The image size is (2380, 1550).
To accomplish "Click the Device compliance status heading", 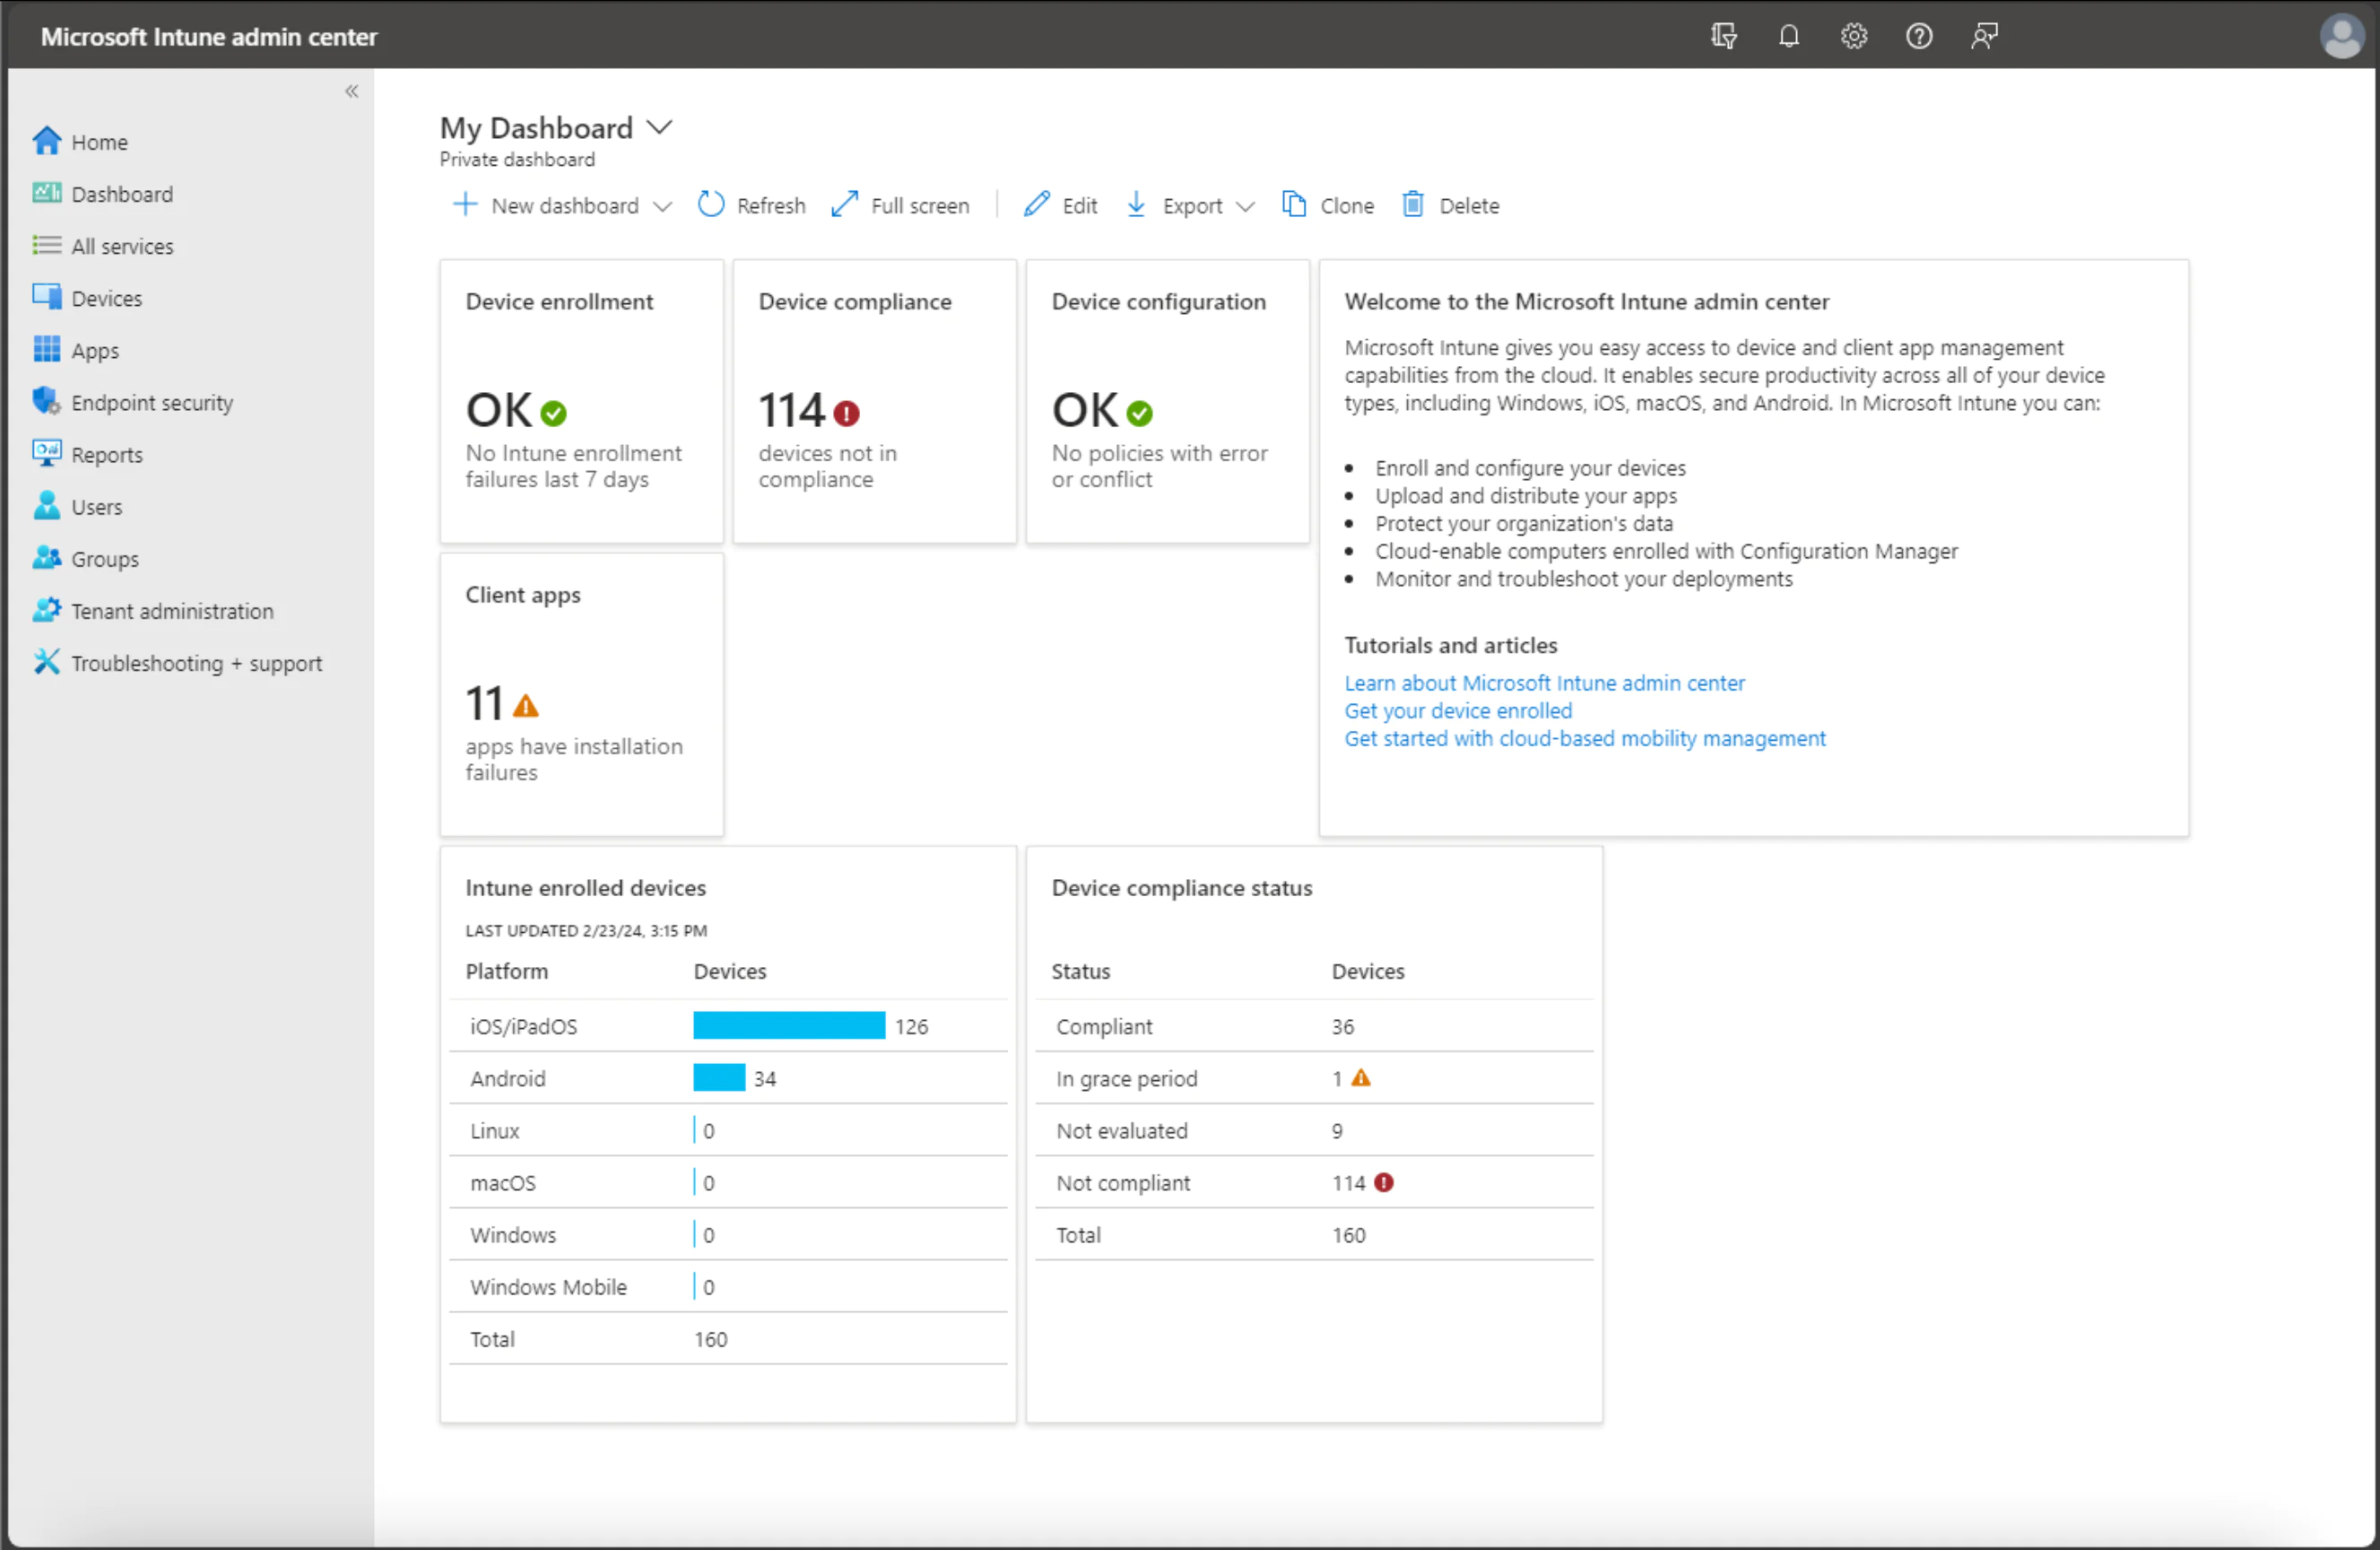I will [x=1181, y=887].
